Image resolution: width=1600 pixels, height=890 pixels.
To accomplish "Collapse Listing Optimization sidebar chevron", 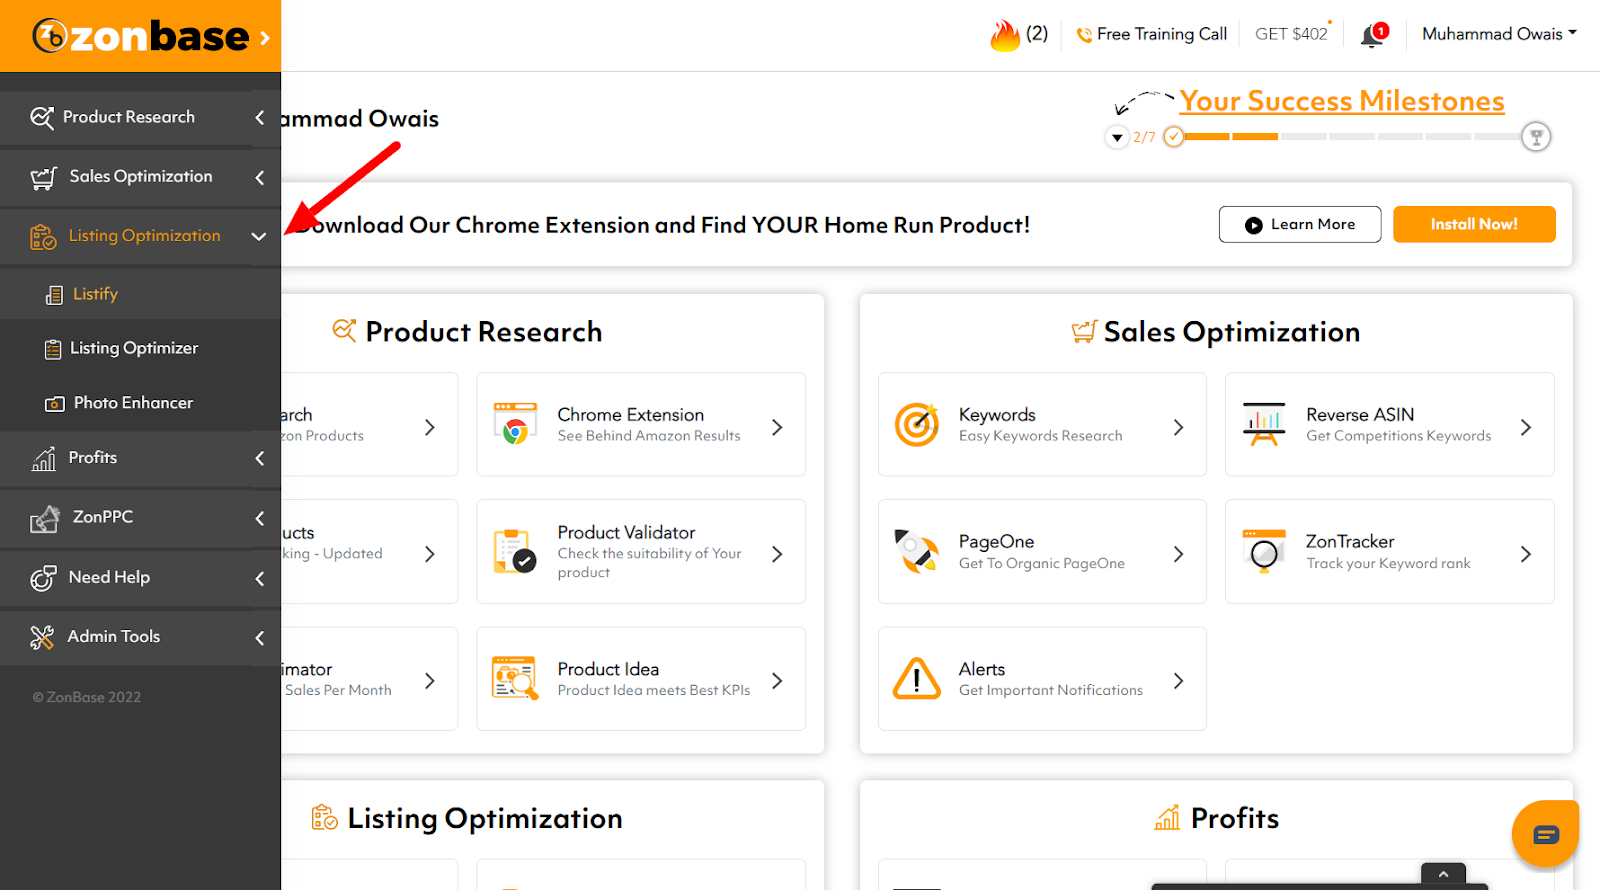I will point(259,237).
